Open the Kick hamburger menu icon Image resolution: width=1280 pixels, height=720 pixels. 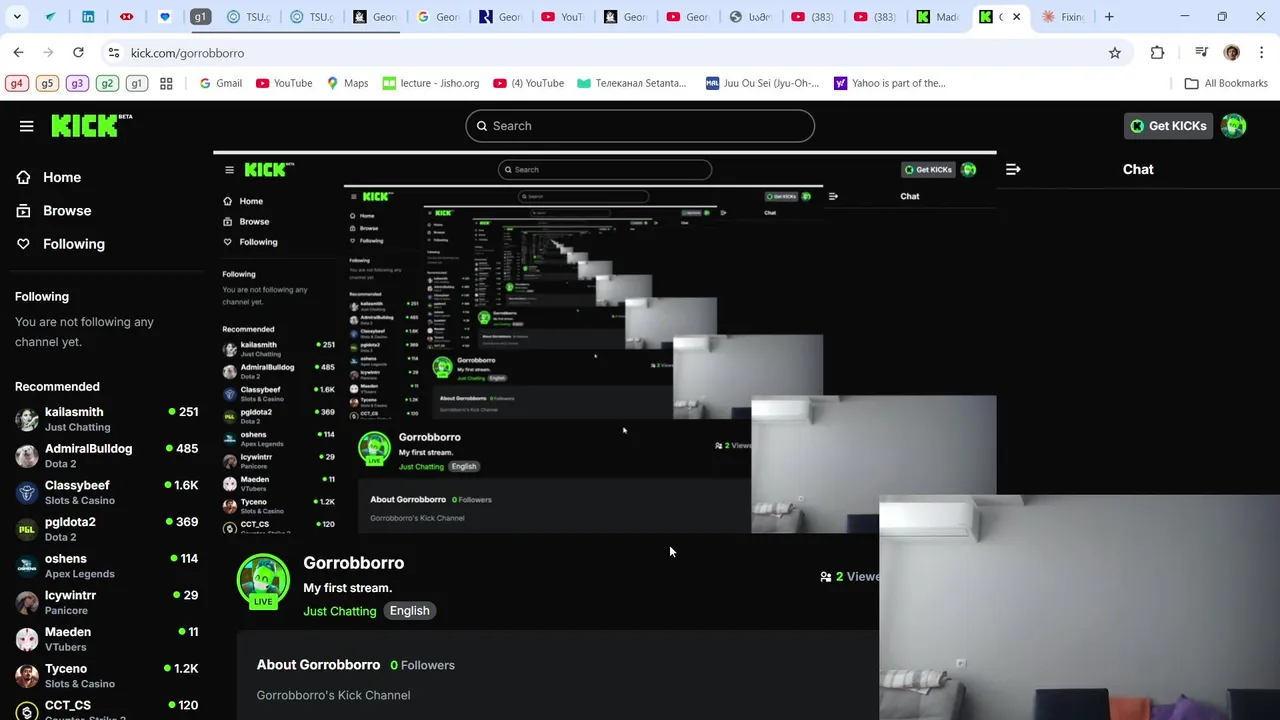(x=26, y=126)
